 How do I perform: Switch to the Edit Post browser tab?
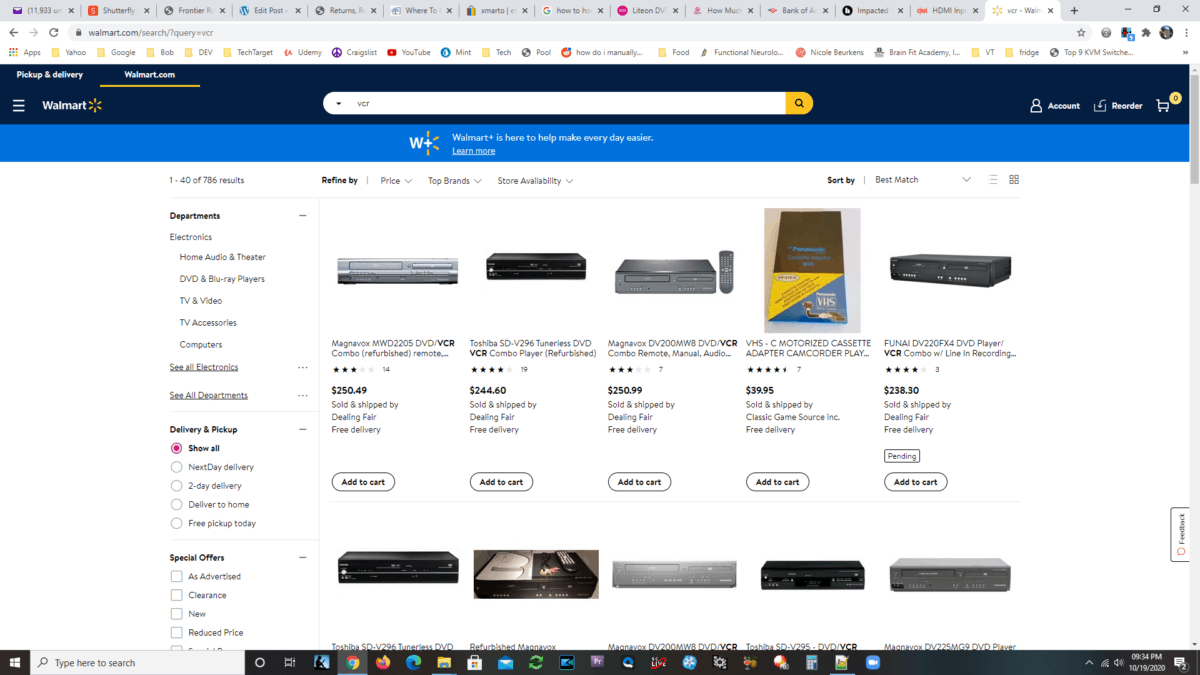tap(268, 11)
